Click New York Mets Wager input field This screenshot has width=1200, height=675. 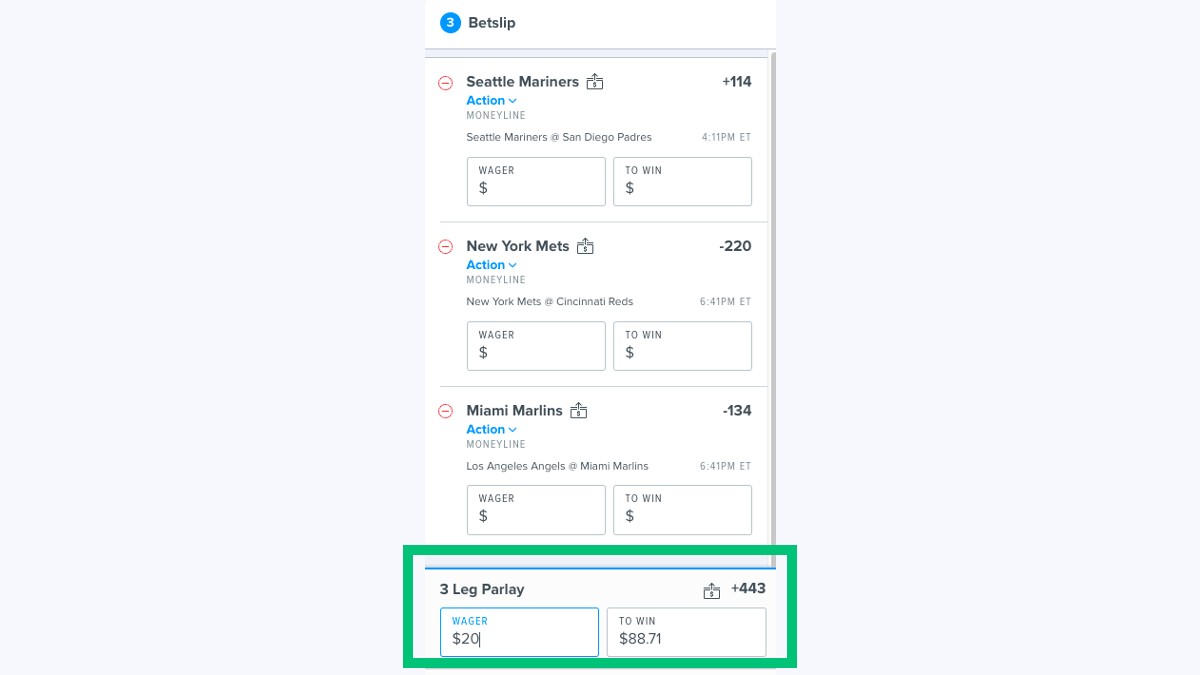pyautogui.click(x=536, y=346)
